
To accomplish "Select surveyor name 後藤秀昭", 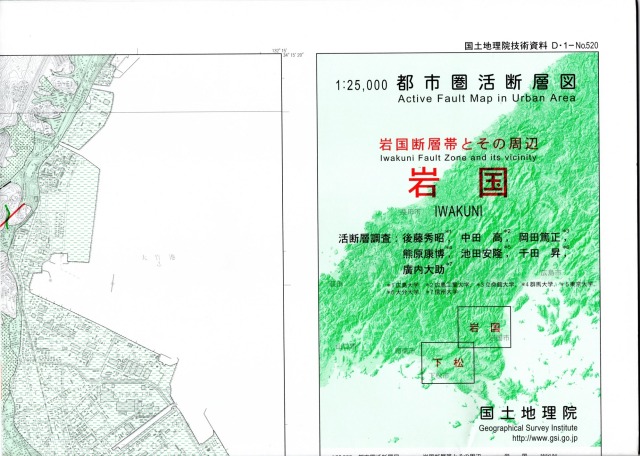I will click(x=423, y=238).
